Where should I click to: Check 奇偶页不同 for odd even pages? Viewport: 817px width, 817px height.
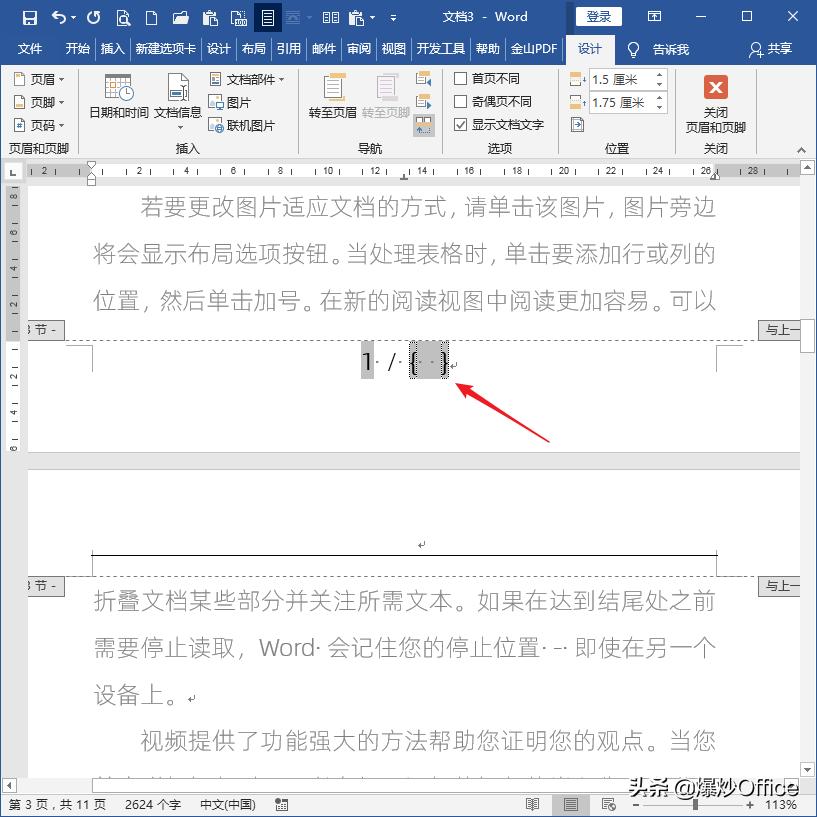[458, 101]
